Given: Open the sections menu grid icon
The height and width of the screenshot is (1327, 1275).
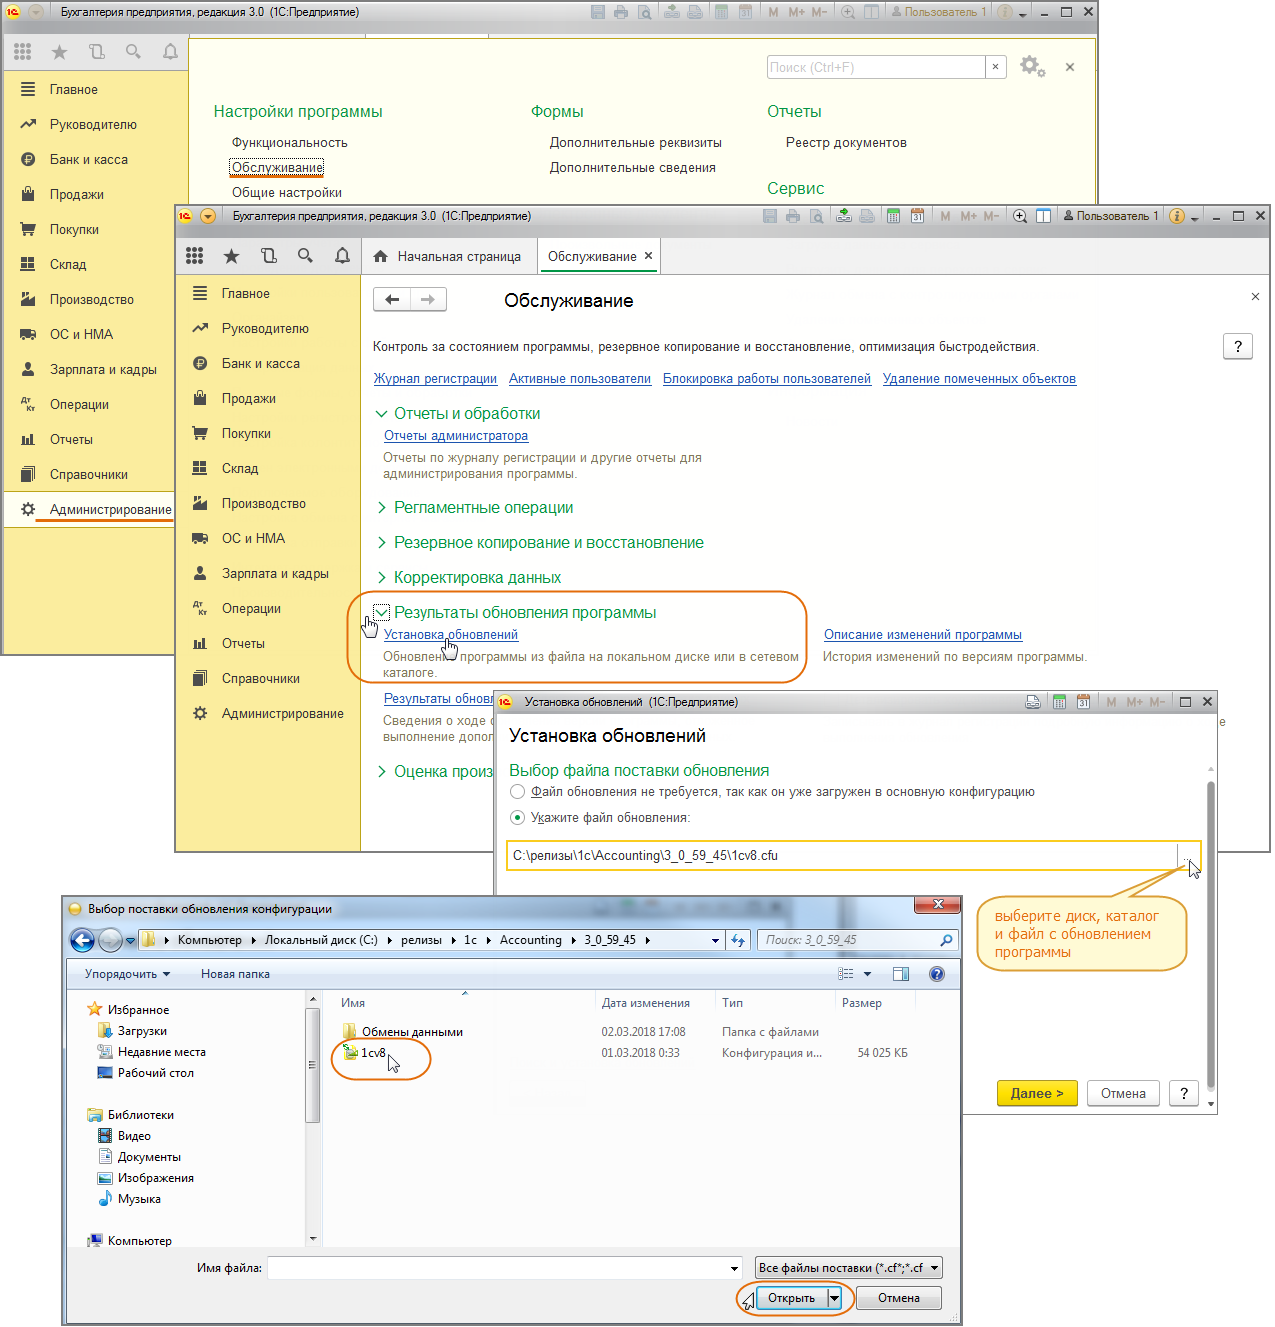Looking at the screenshot, I should click(195, 257).
